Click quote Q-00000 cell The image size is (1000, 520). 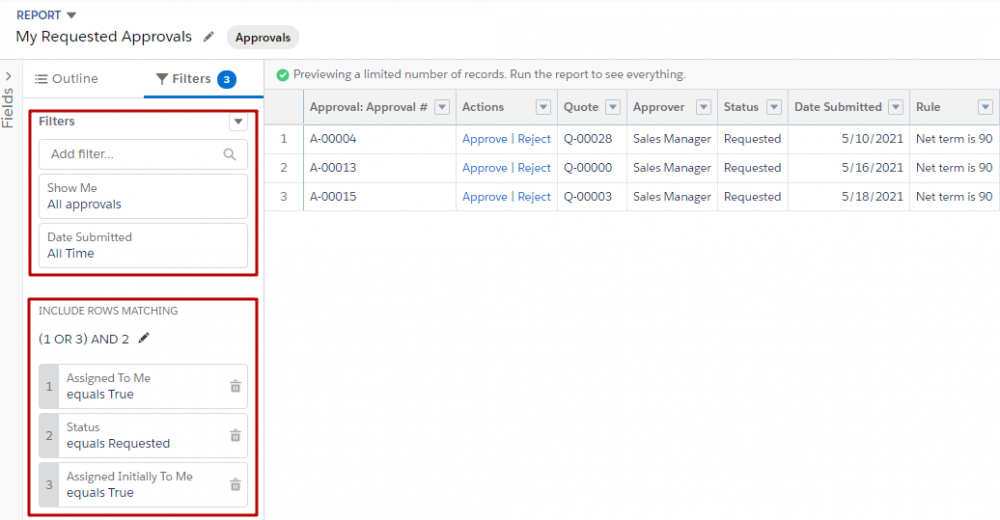592,168
